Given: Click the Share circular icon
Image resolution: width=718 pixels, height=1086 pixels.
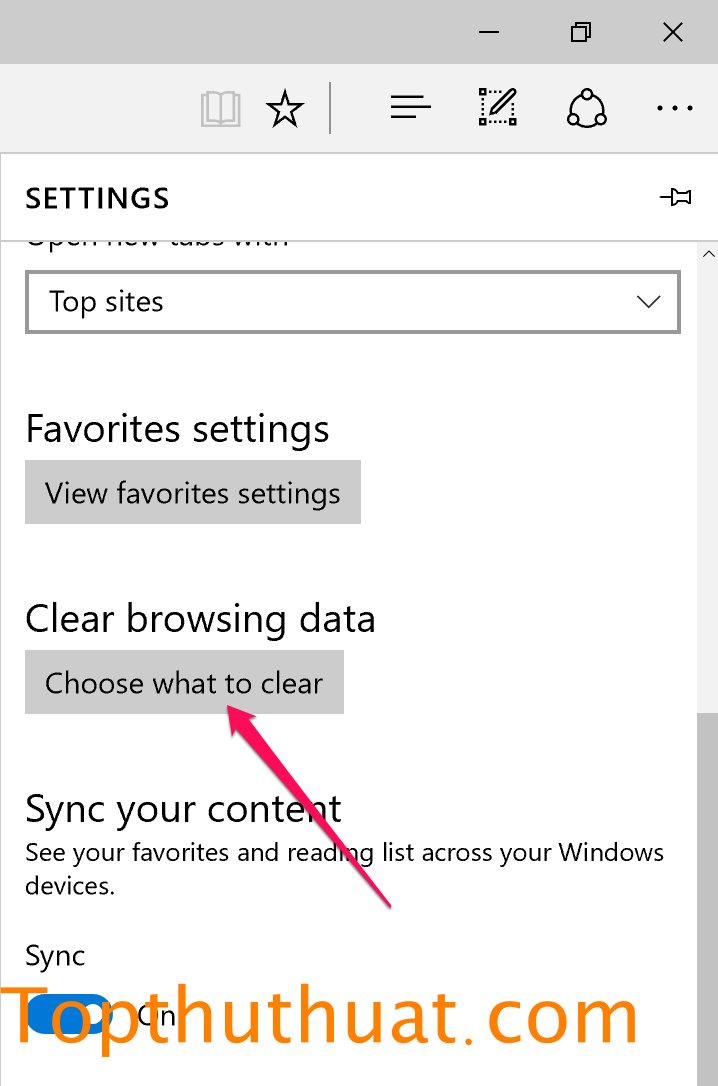Looking at the screenshot, I should [x=586, y=108].
